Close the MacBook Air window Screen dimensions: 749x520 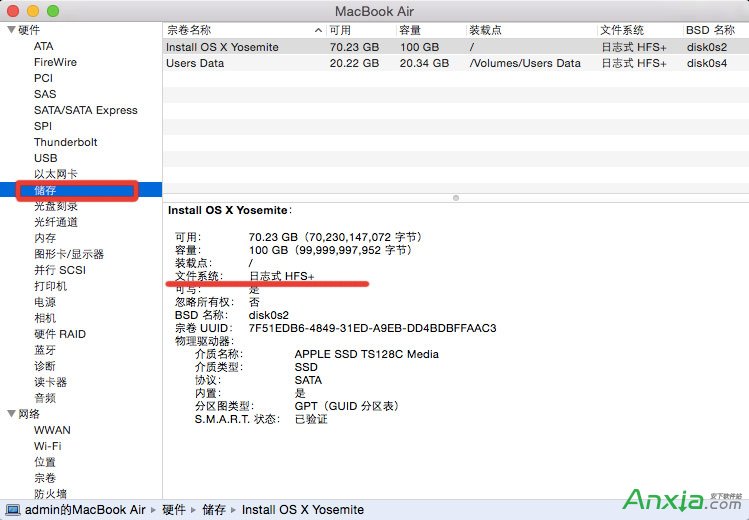pos(13,11)
